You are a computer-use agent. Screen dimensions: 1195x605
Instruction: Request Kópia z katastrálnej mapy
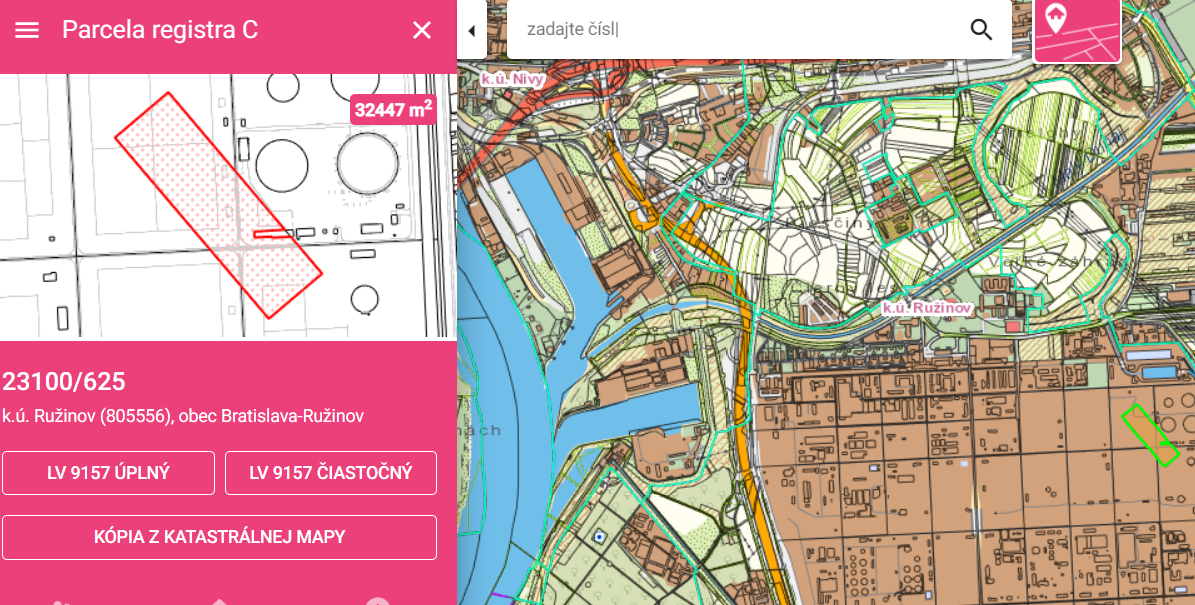click(219, 537)
